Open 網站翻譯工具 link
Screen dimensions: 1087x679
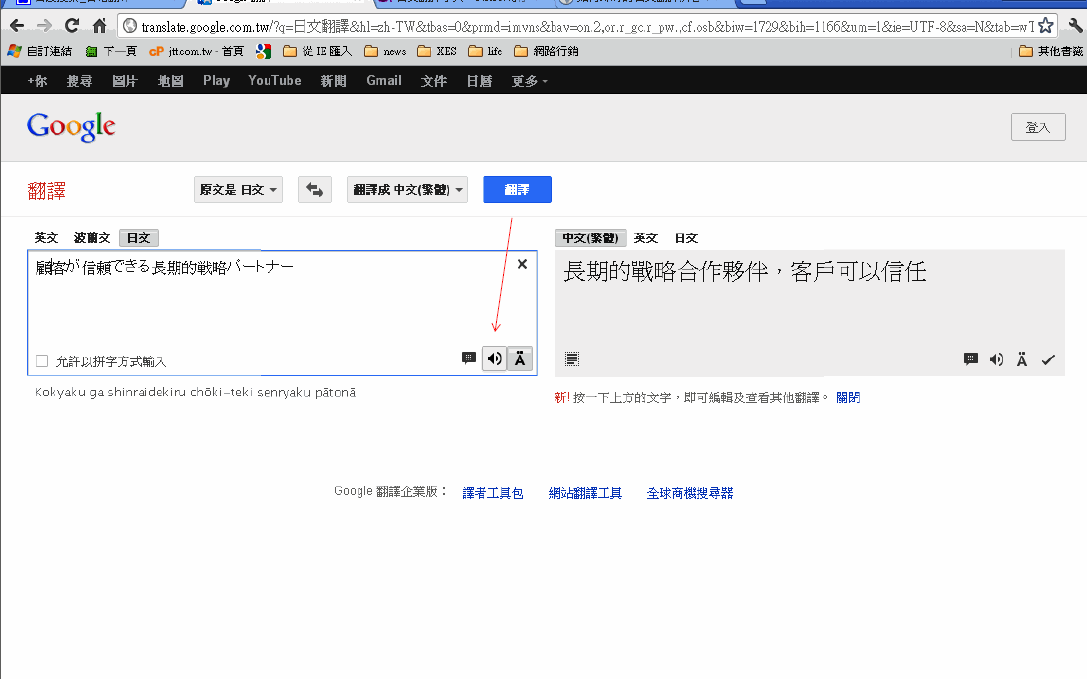[x=585, y=493]
